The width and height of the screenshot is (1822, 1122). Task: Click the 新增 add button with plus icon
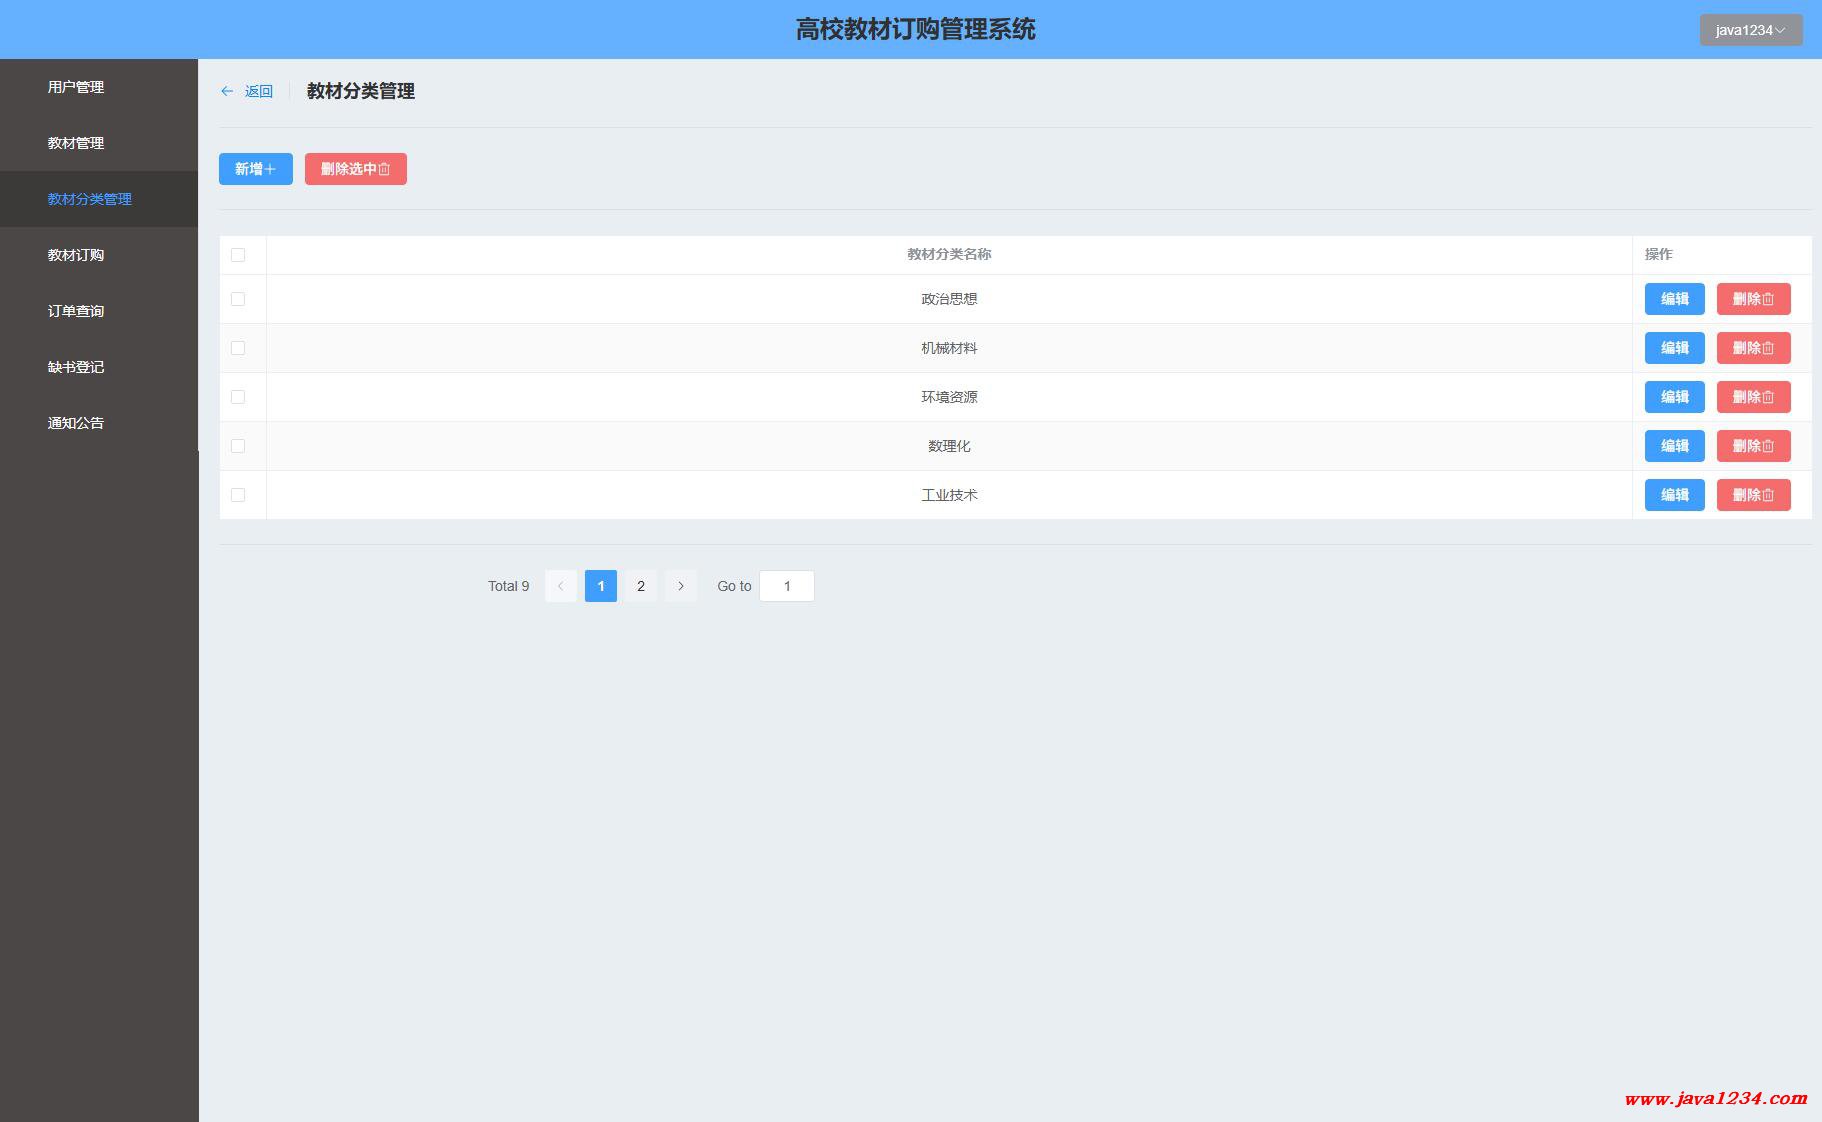click(x=255, y=169)
